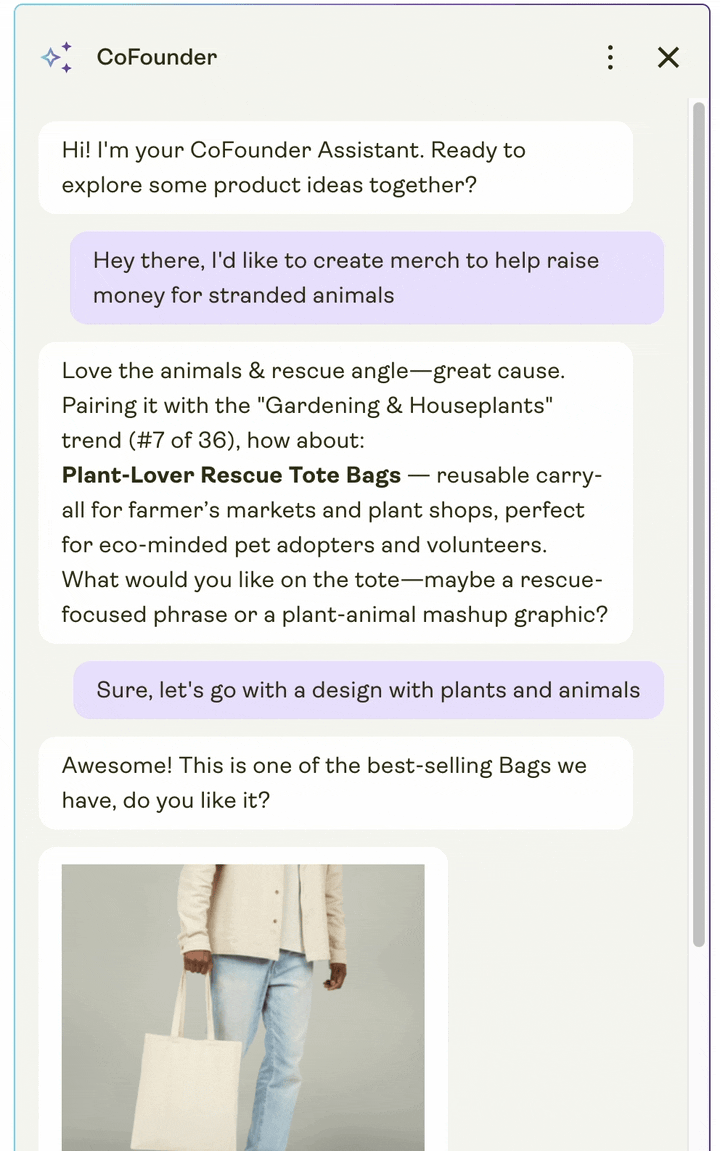Click the "Awesome! This is one of the best-selling Bags" message
Screen dimensions: 720x1151
point(324,767)
